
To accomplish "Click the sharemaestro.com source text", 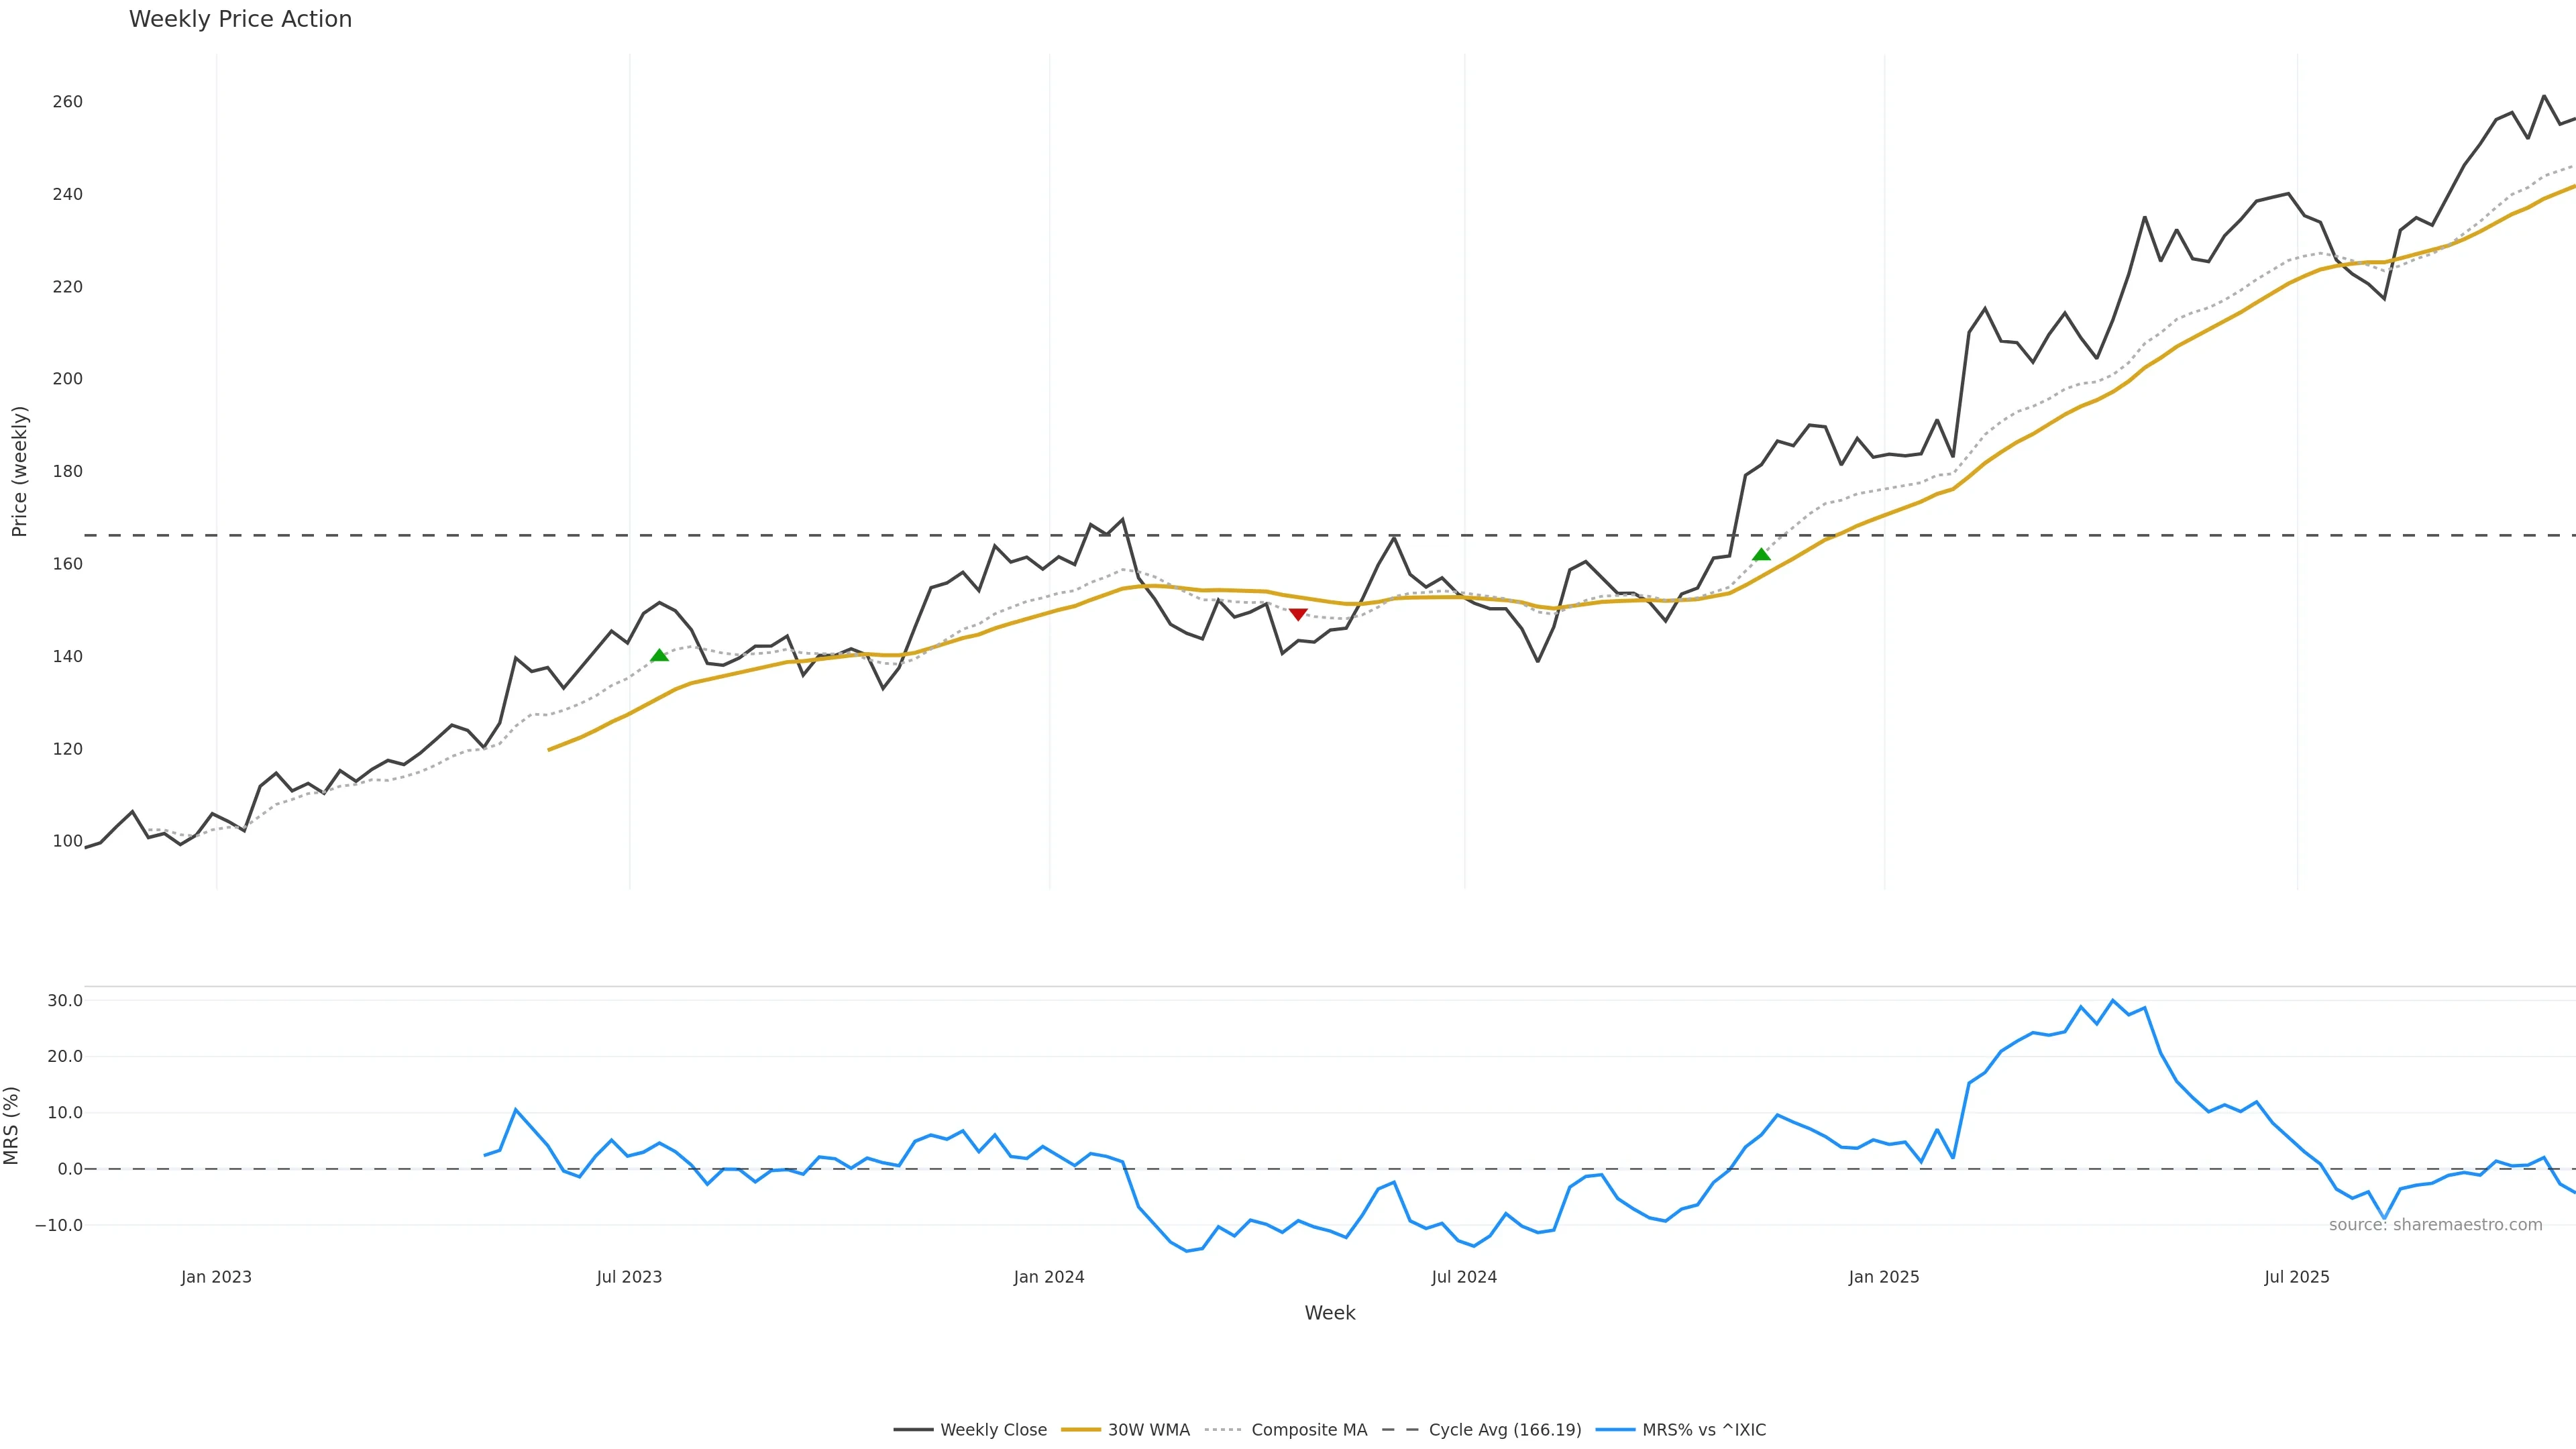I will [x=2435, y=1225].
